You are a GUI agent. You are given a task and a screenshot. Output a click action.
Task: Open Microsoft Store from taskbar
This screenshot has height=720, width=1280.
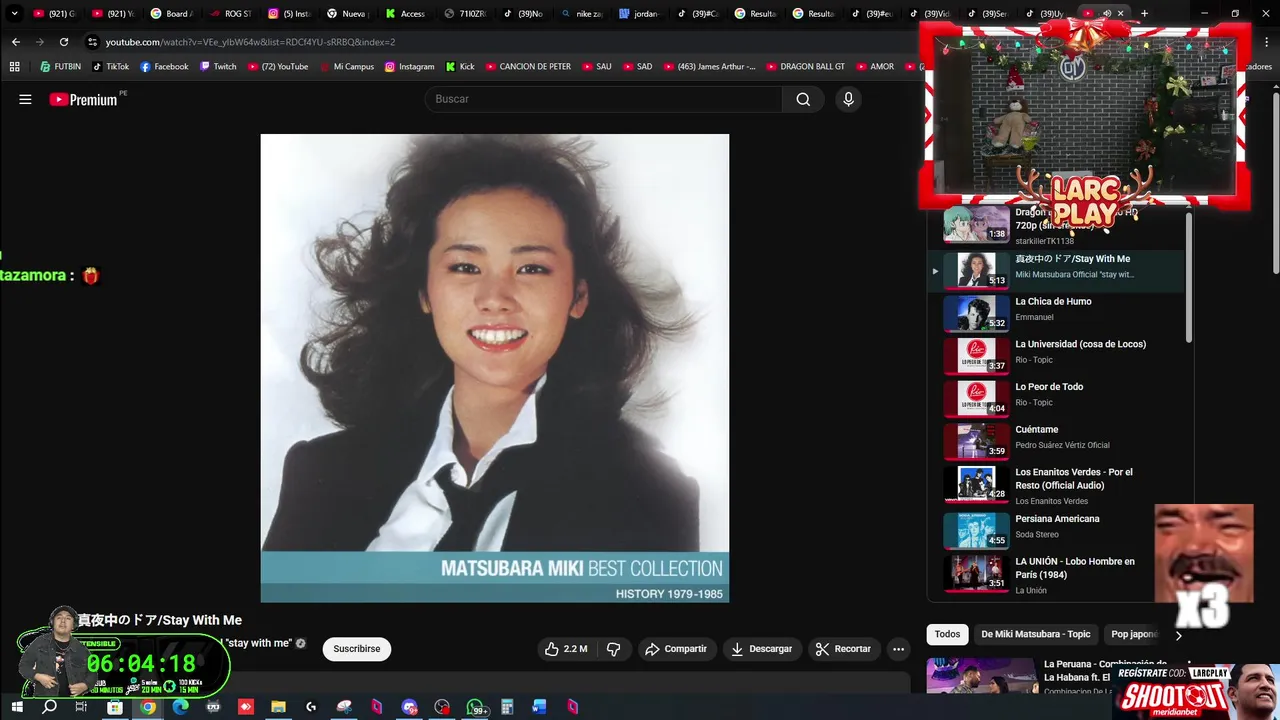pyautogui.click(x=115, y=707)
